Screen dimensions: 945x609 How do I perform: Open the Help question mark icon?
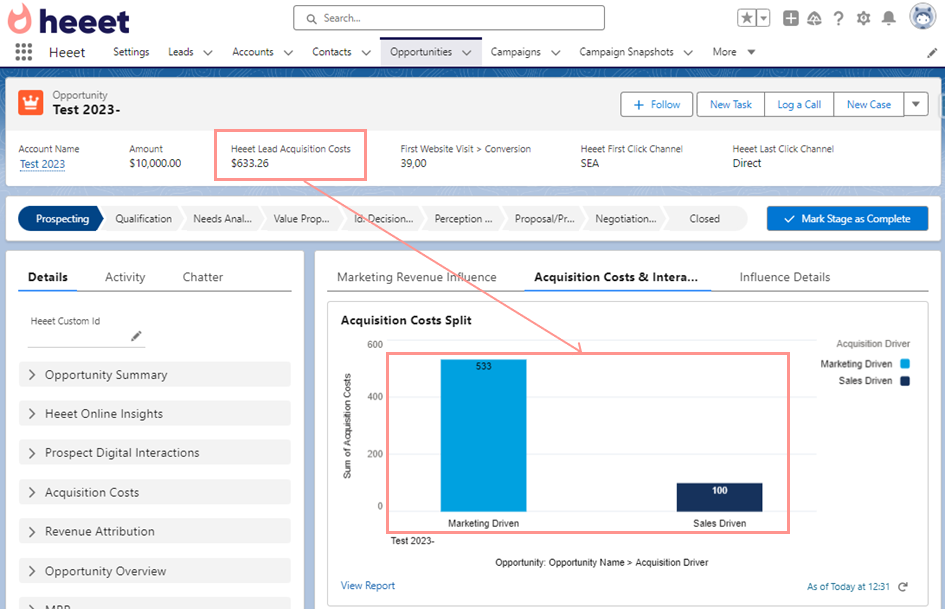pos(838,19)
